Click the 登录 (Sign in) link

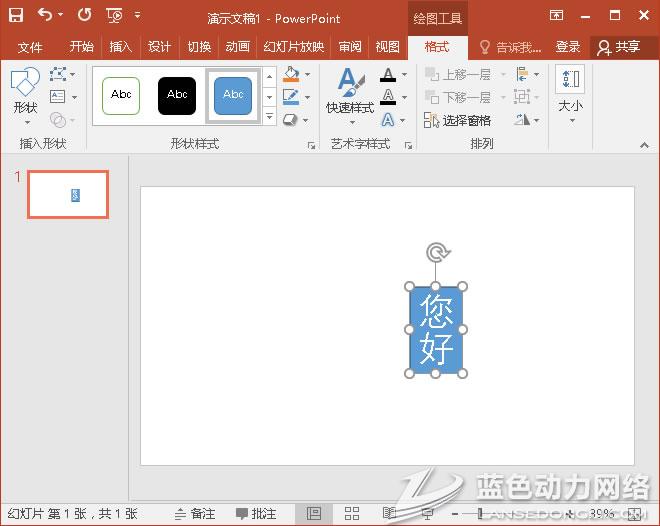pos(568,47)
